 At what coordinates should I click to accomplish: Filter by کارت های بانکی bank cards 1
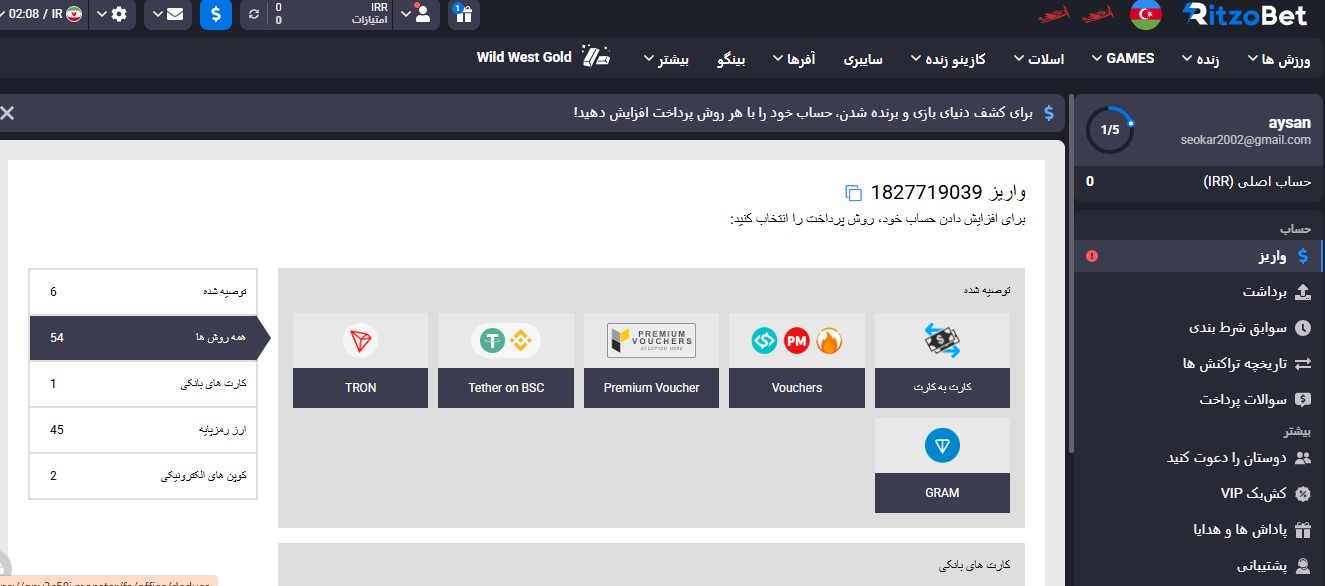pyautogui.click(x=143, y=384)
